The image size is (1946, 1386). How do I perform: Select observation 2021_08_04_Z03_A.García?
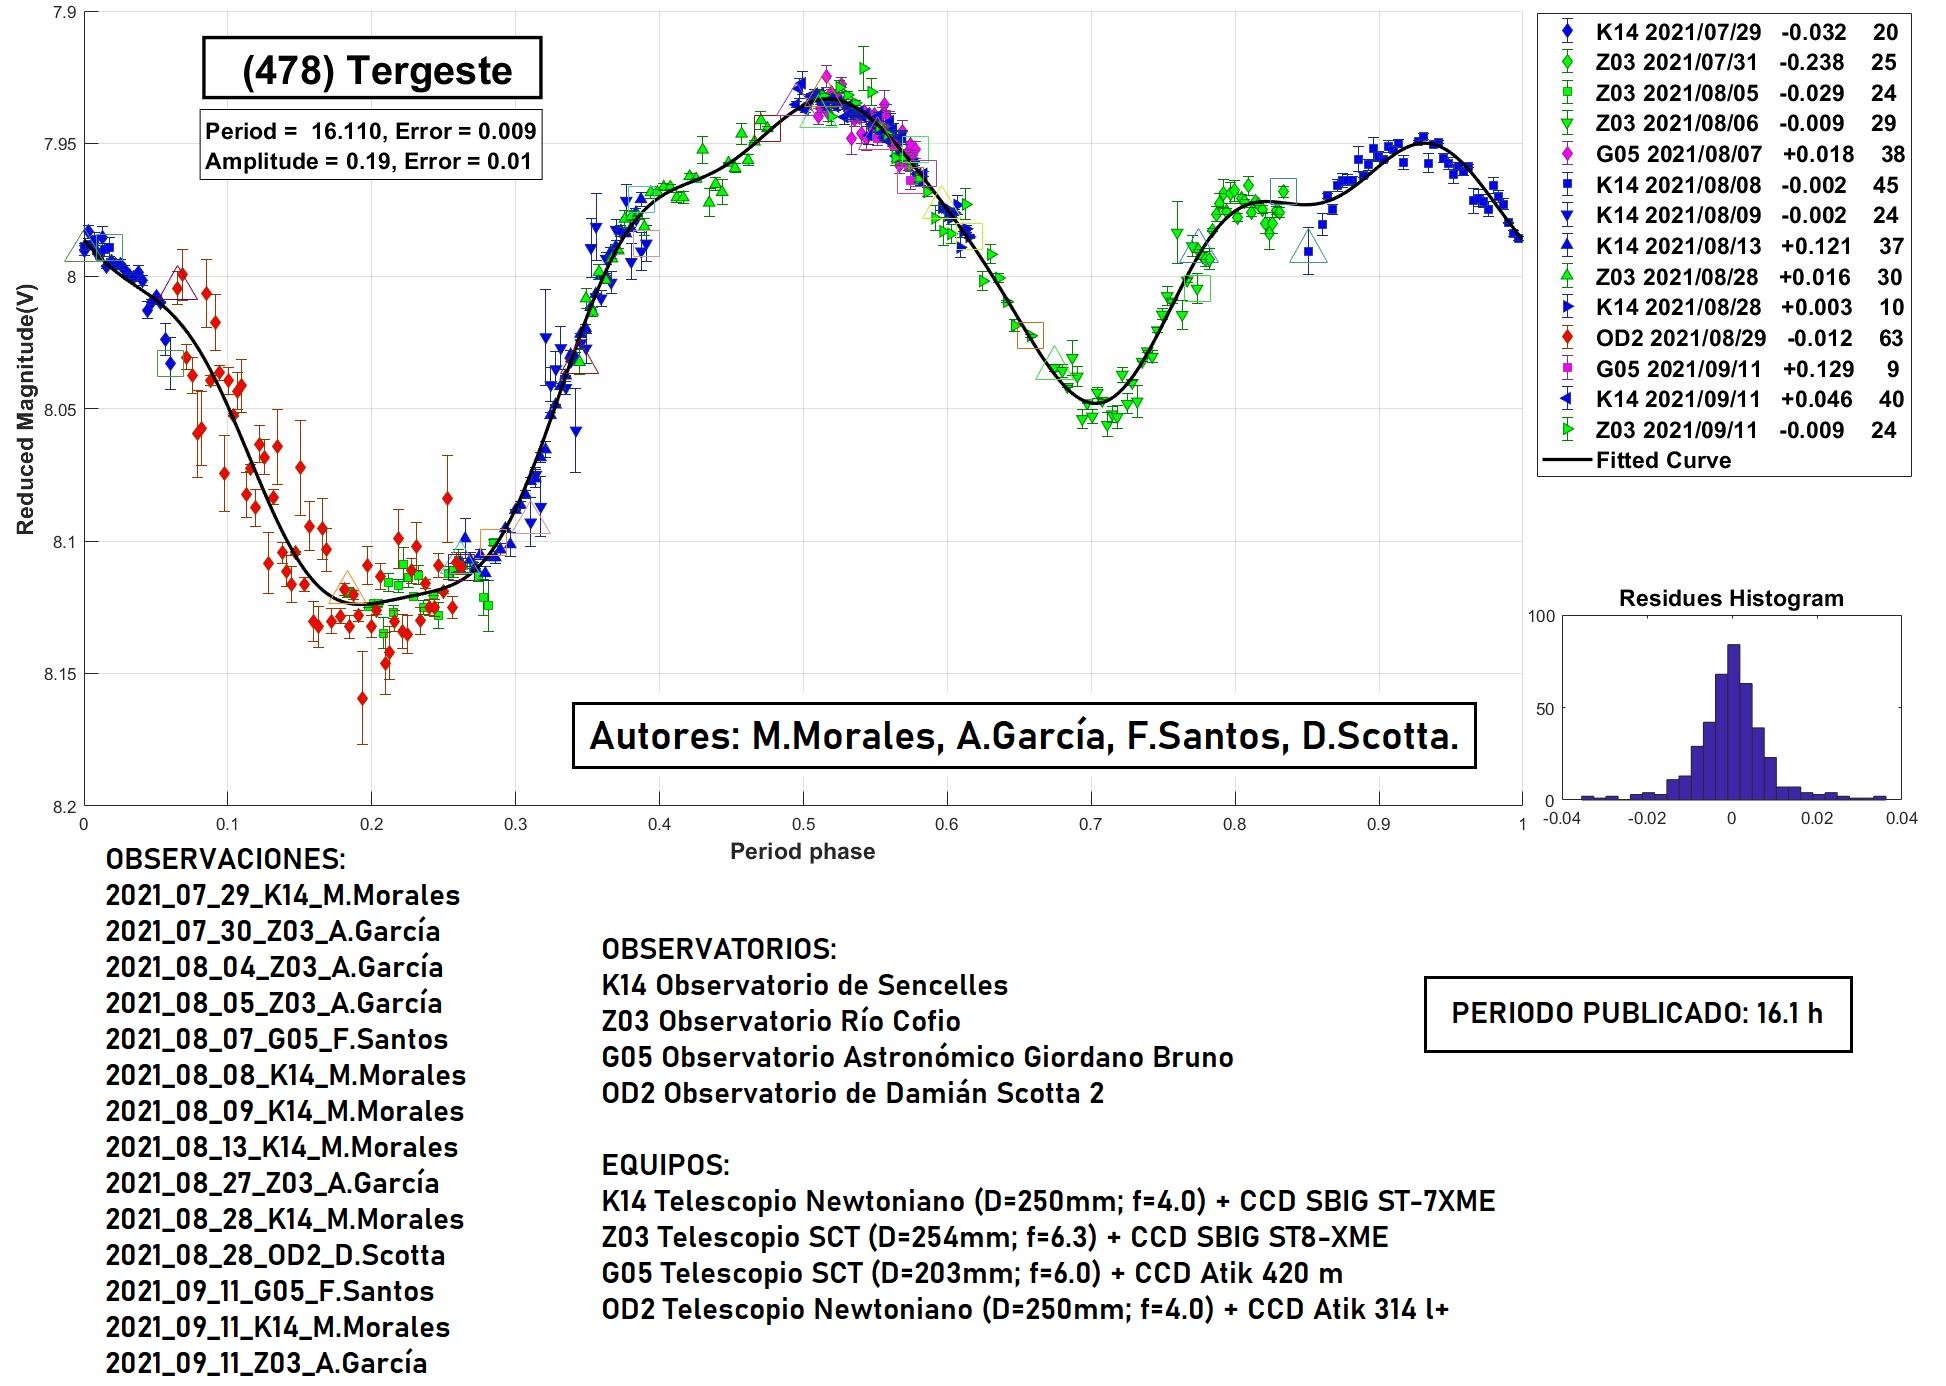tap(274, 967)
